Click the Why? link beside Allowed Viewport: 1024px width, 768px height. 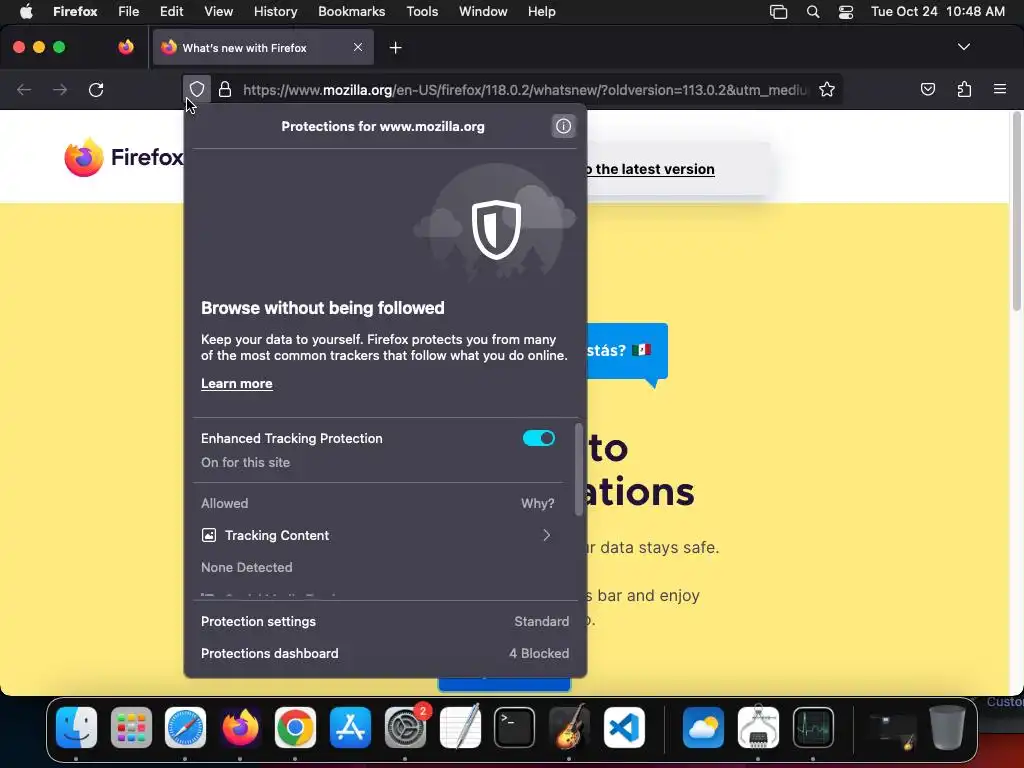tap(537, 504)
